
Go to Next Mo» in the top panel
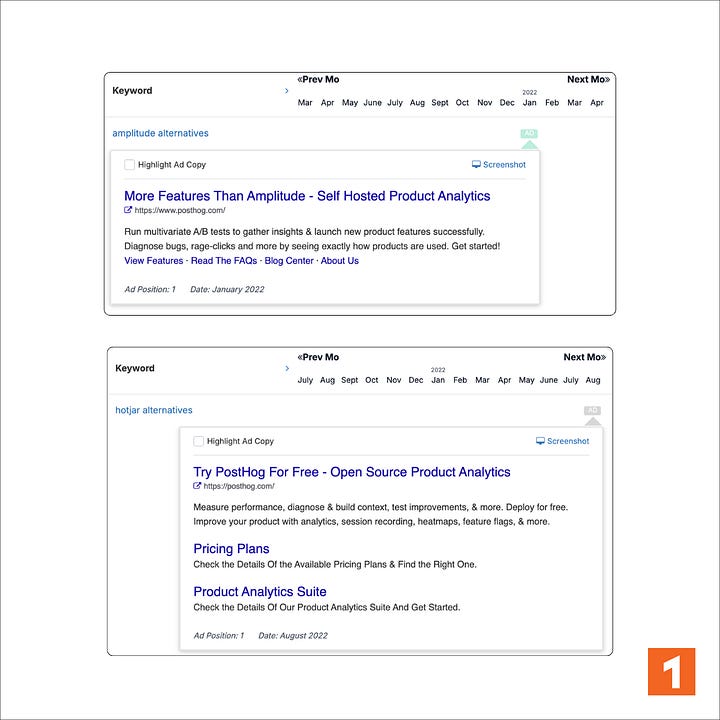point(588,79)
